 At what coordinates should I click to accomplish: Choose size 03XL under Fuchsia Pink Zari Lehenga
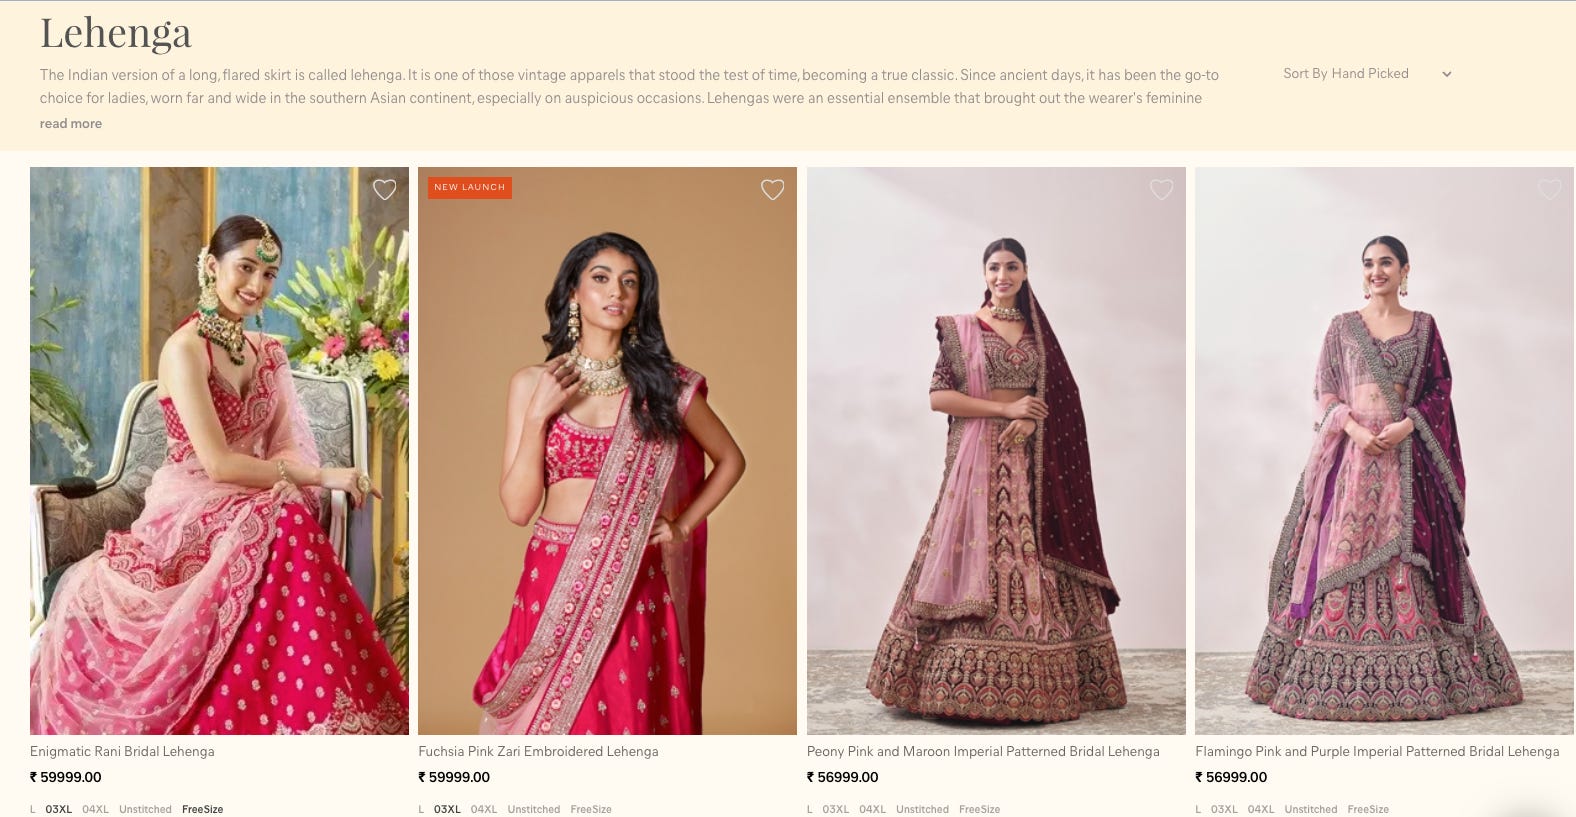pyautogui.click(x=447, y=809)
